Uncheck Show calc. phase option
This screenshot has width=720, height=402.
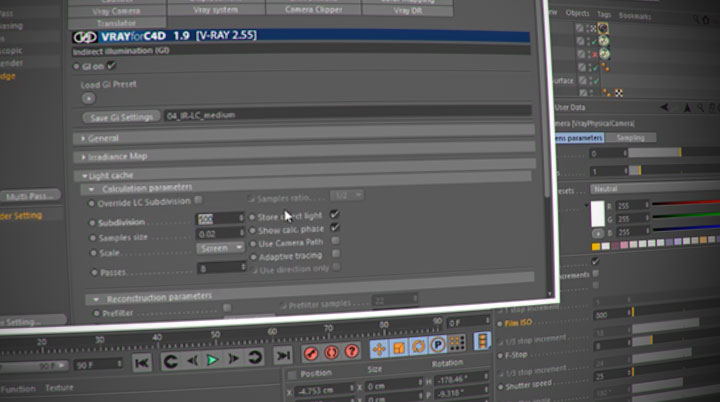coord(335,227)
